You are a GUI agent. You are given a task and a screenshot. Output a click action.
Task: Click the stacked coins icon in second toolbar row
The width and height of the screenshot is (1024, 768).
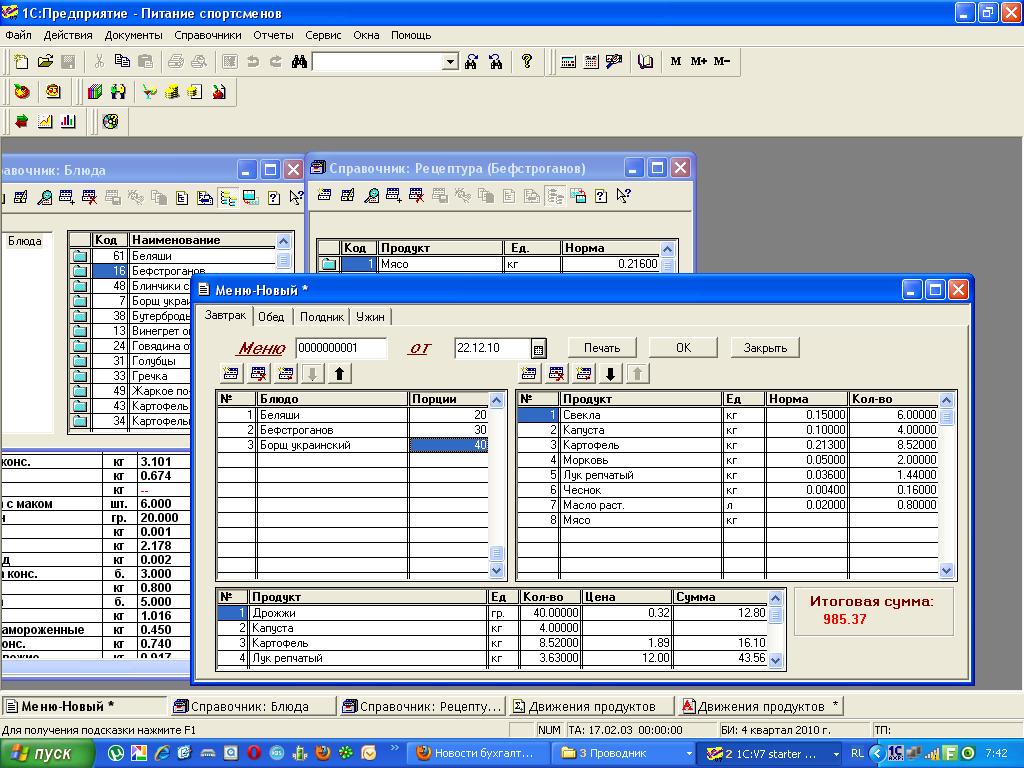coord(172,91)
